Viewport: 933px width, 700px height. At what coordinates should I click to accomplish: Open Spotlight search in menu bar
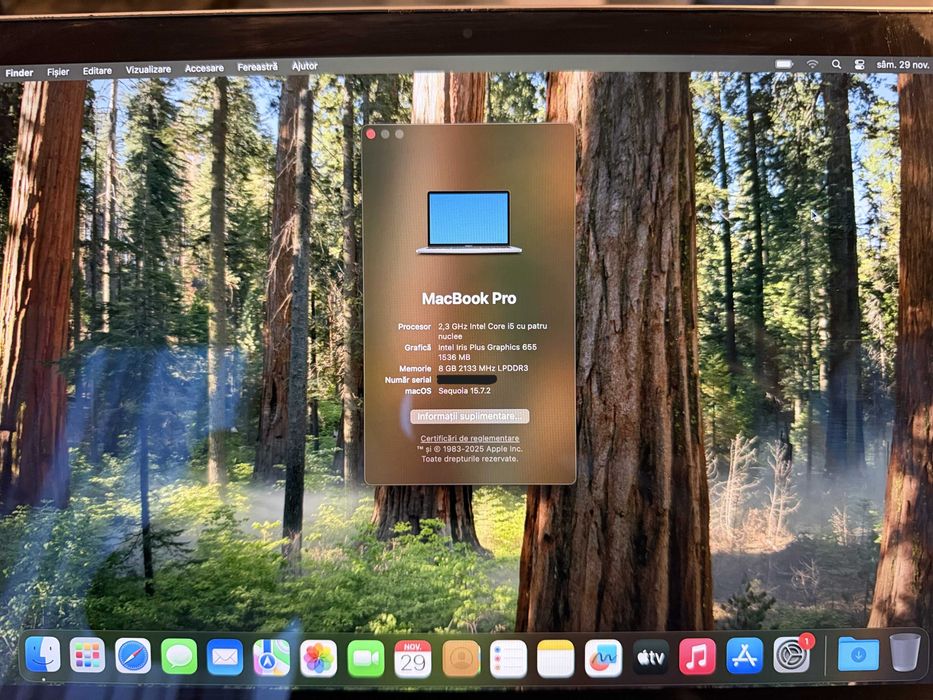(836, 64)
